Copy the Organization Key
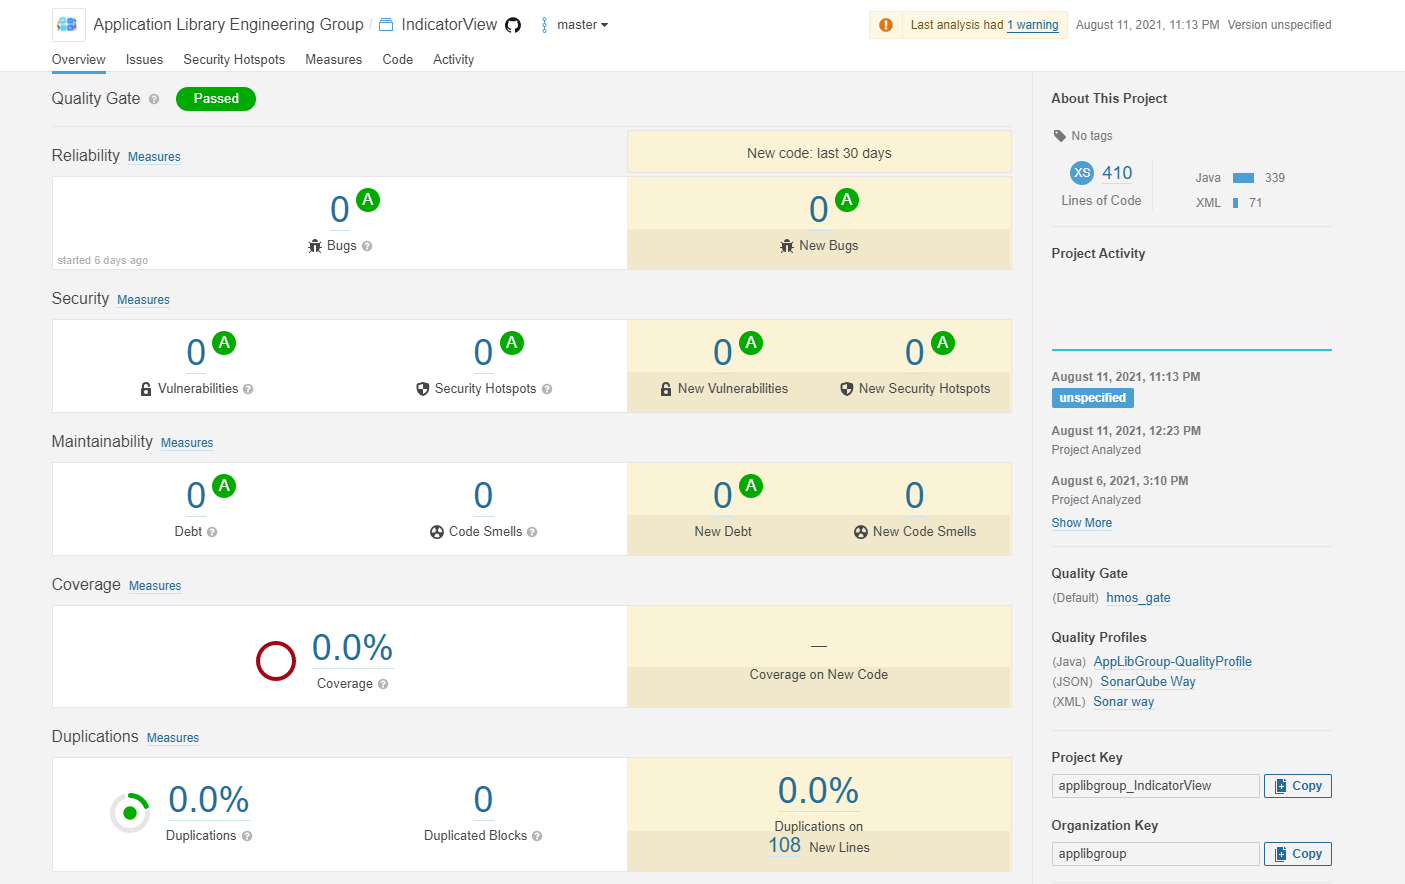This screenshot has height=884, width=1405. [1298, 854]
